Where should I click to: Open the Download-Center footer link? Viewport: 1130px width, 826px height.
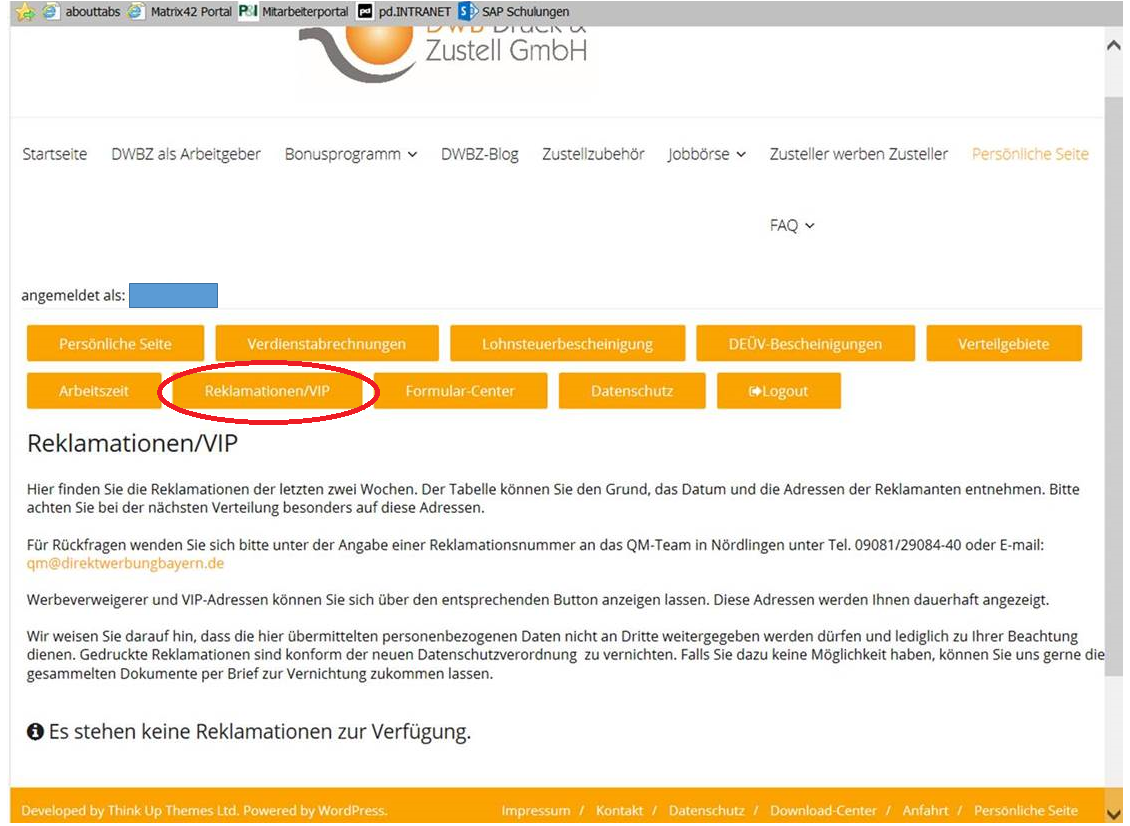[823, 810]
